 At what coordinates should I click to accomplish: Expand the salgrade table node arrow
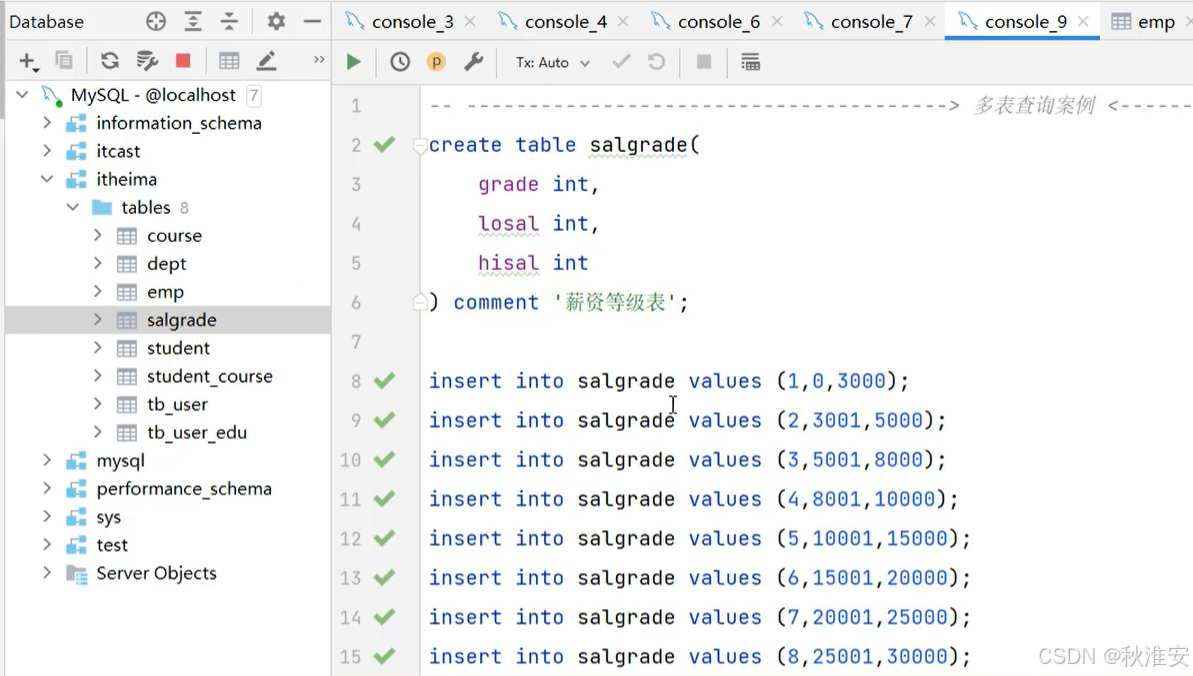[x=97, y=320]
